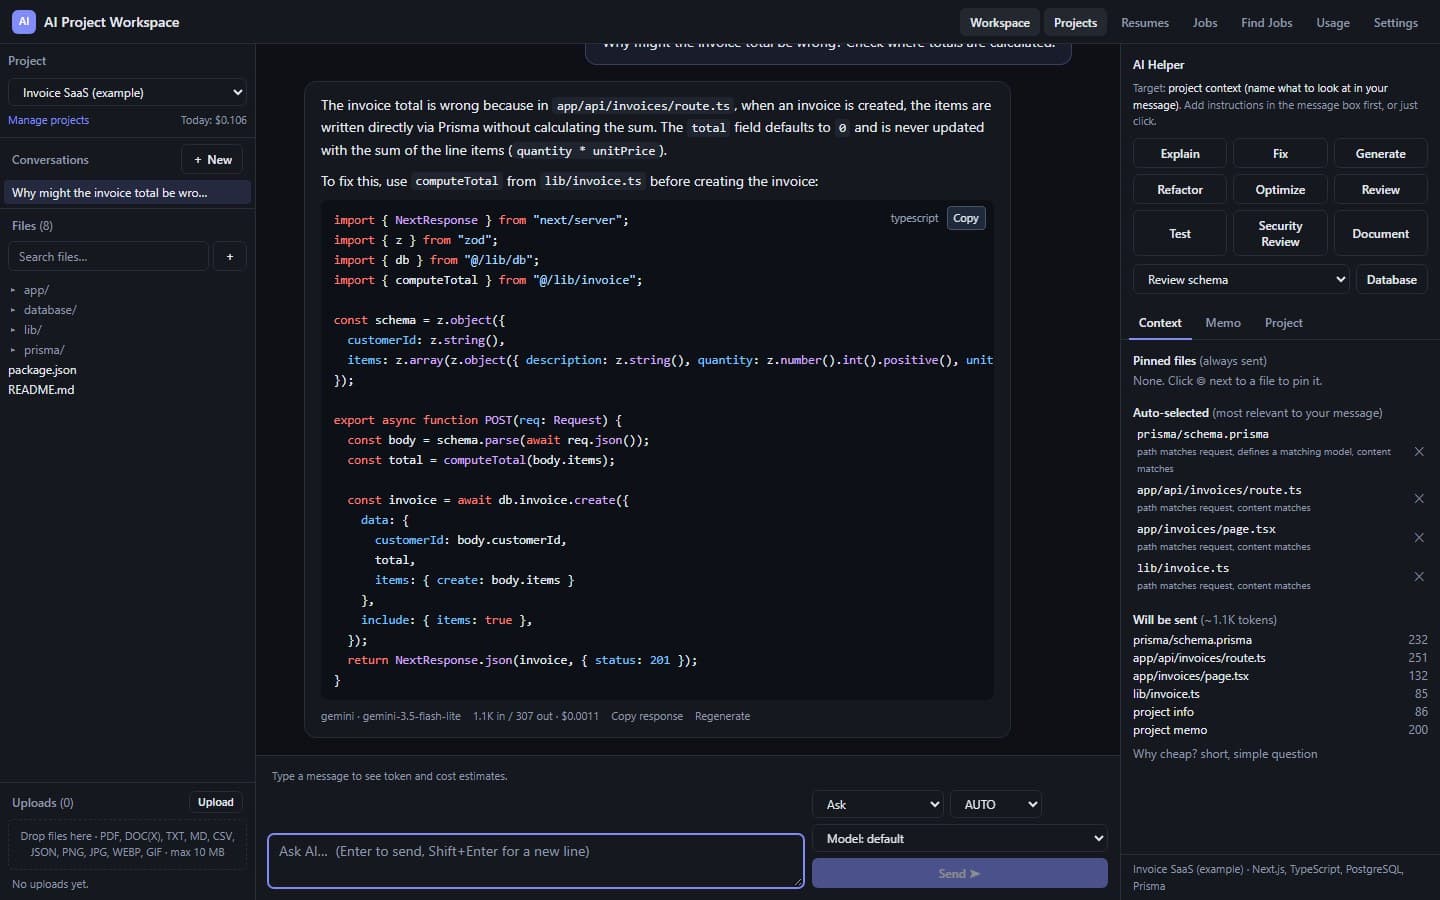Open Settings in top navigation
The image size is (1440, 900).
1396,22
